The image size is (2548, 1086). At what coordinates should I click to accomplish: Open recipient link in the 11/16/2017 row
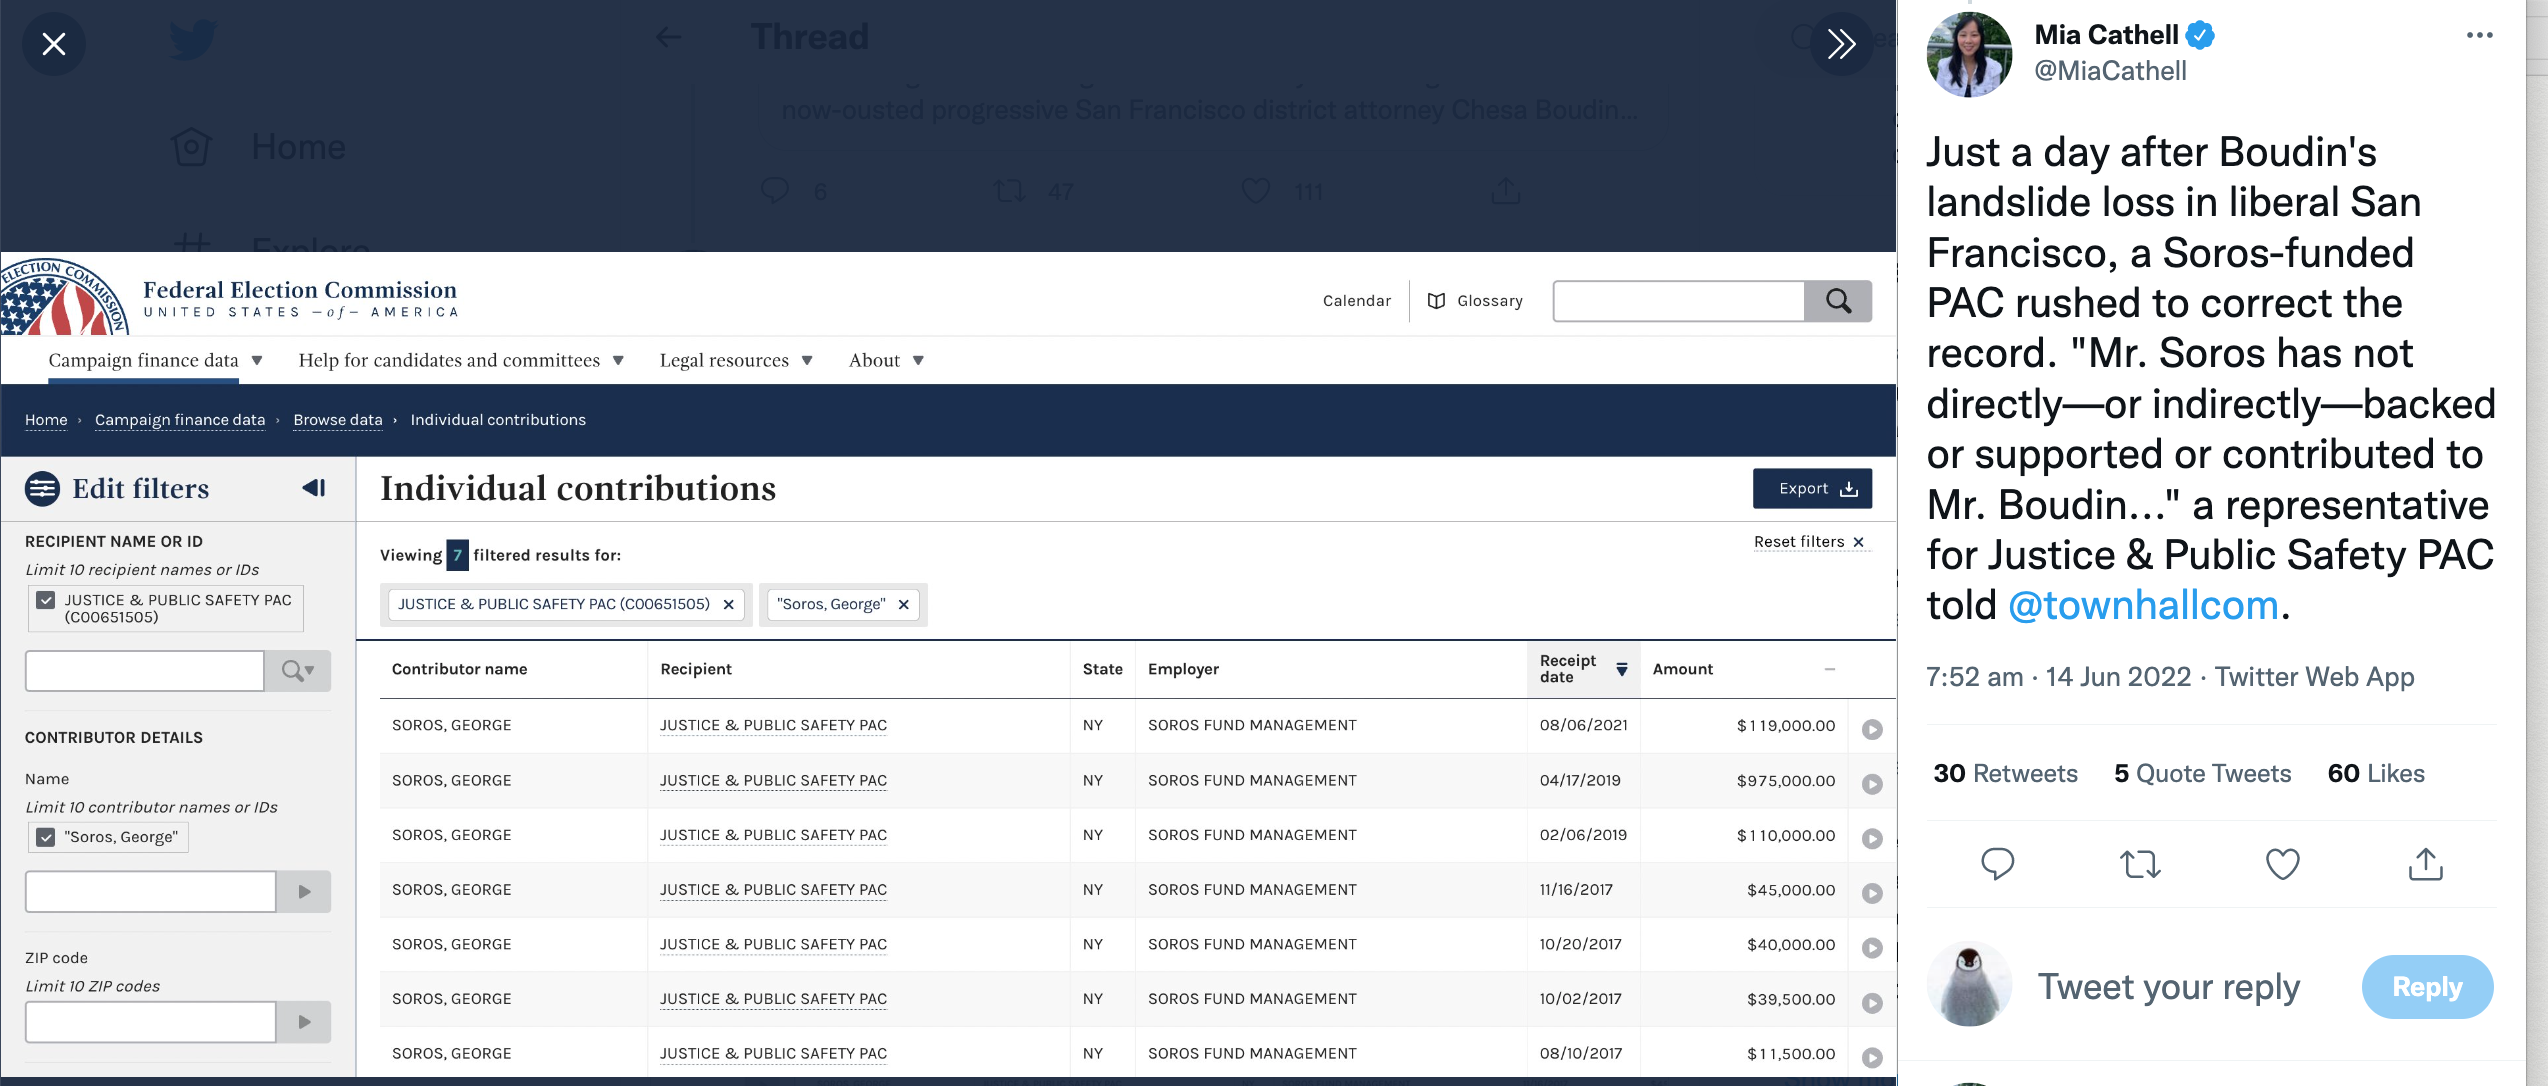[x=773, y=889]
